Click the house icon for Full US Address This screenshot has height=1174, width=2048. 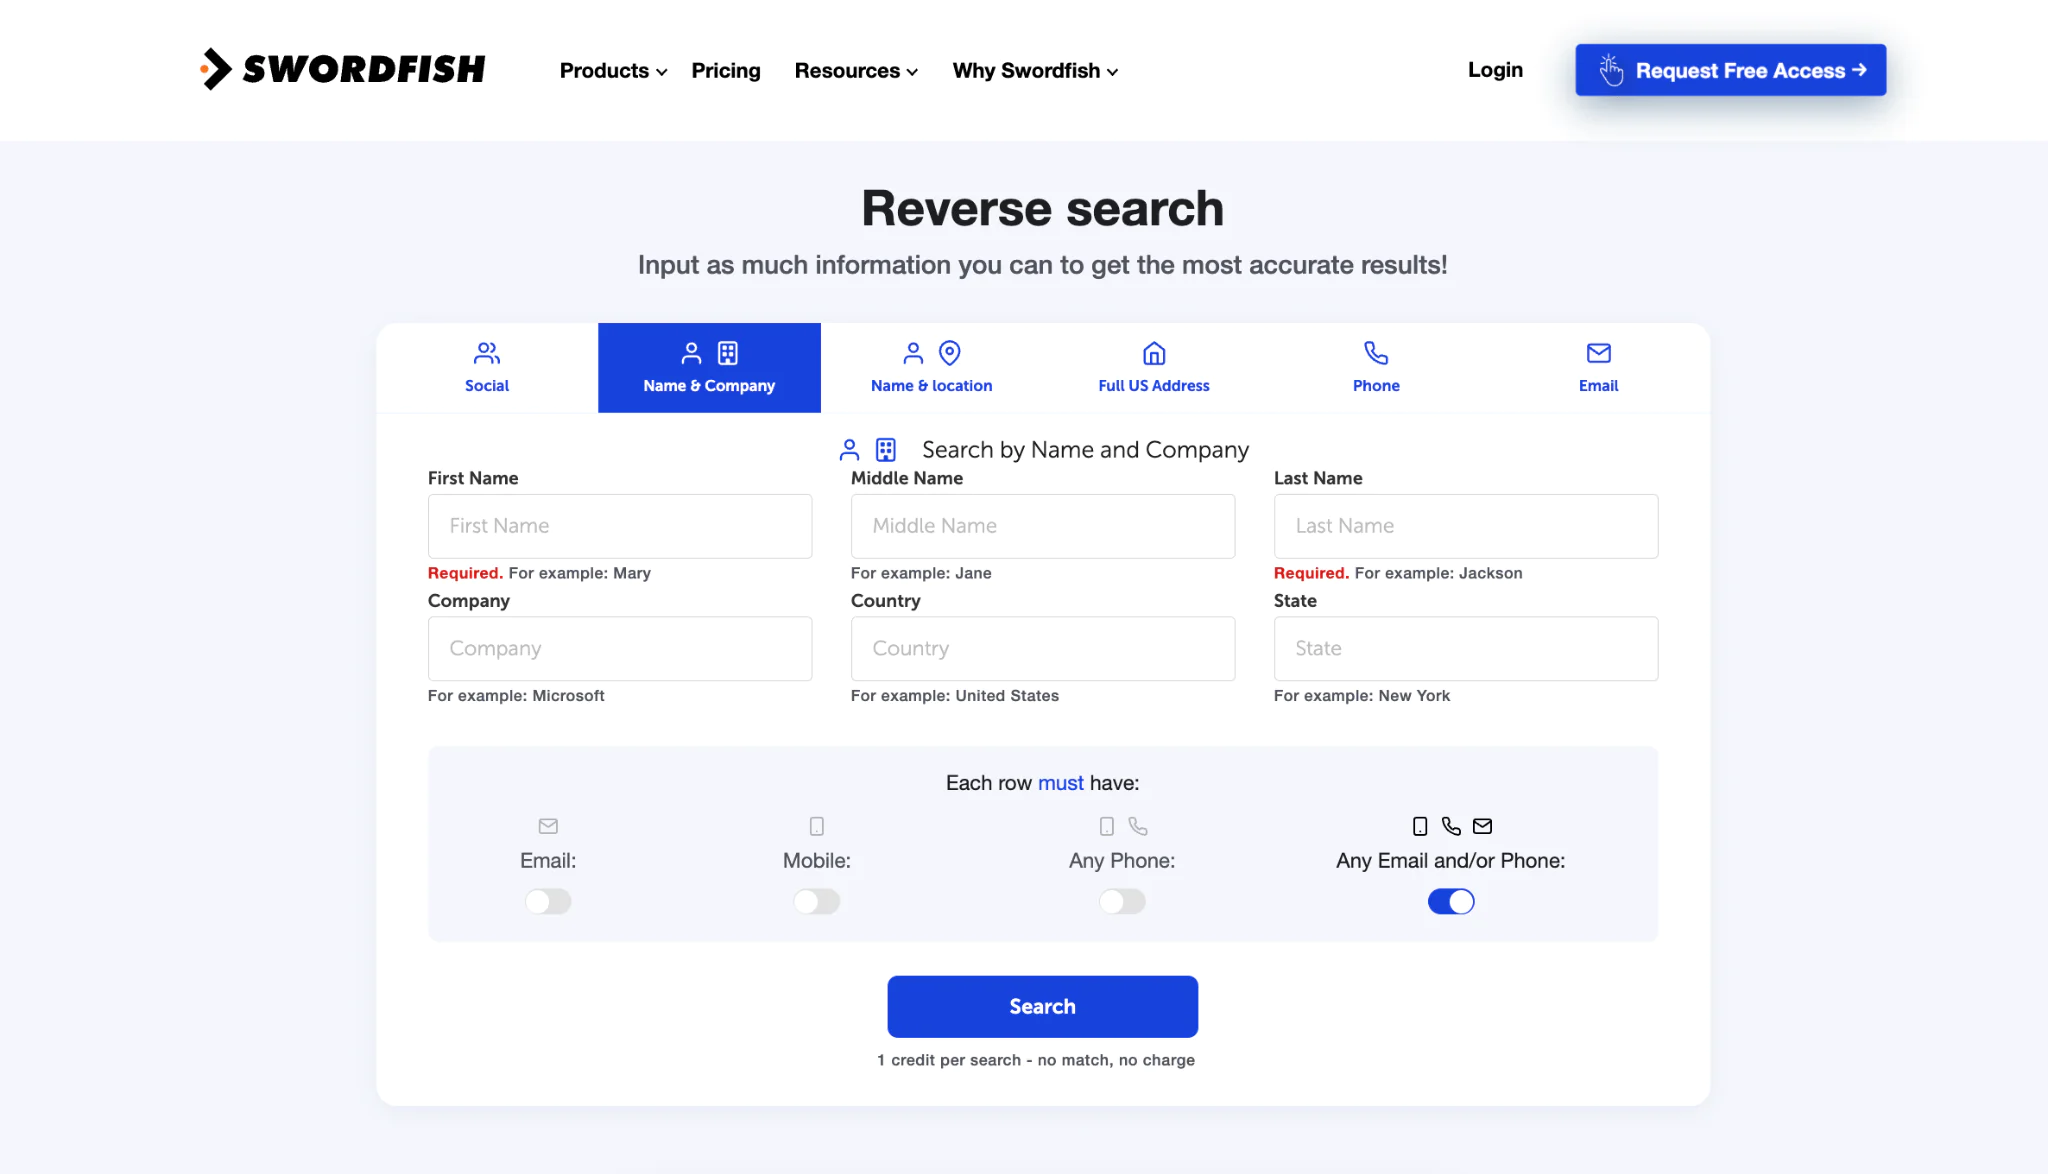click(x=1154, y=353)
